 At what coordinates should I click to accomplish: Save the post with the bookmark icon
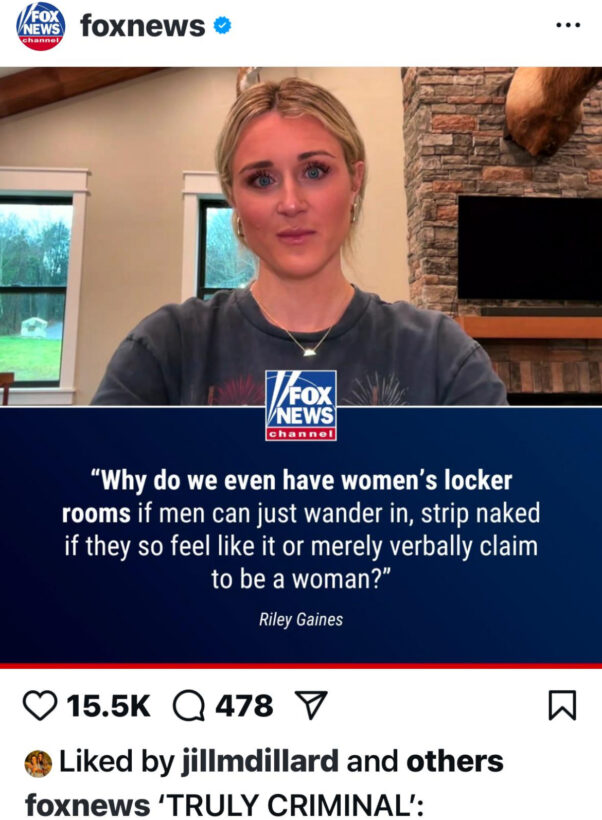coord(562,705)
